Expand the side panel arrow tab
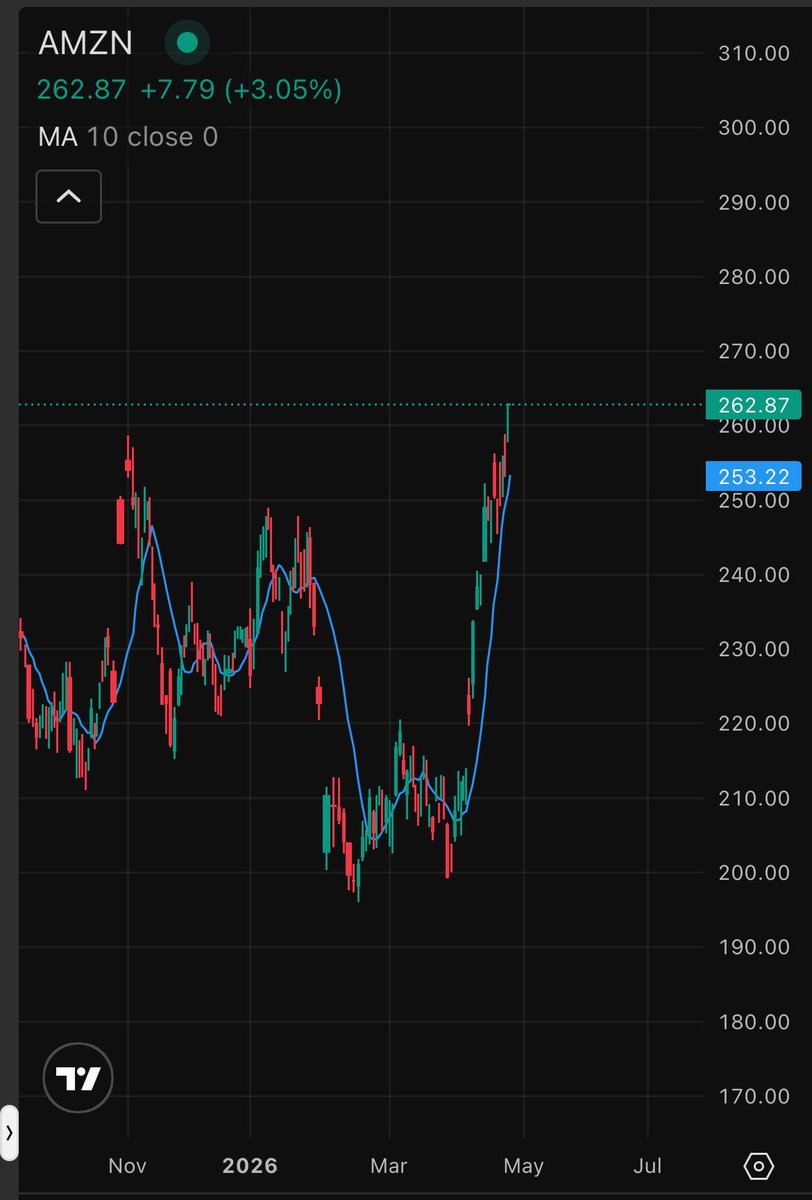Viewport: 812px width, 1200px height. [x=9, y=1133]
